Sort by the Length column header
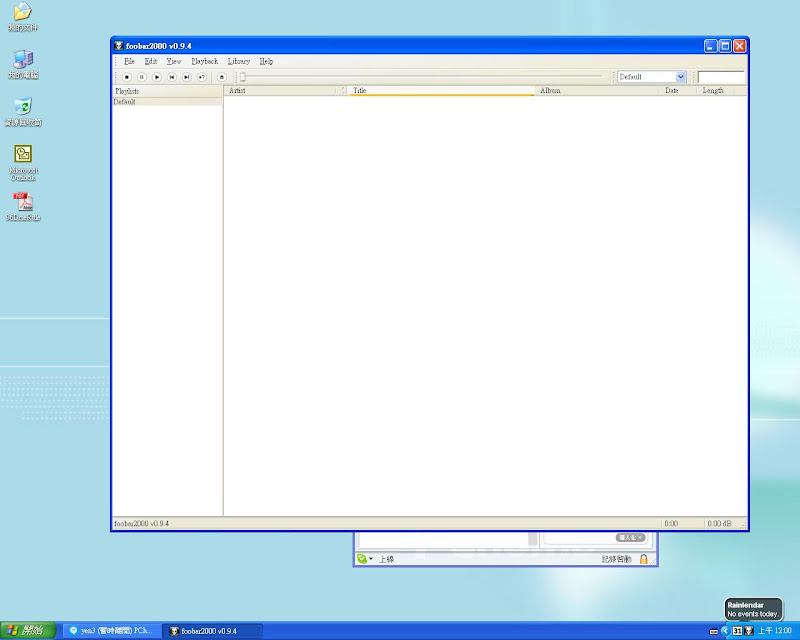 pos(715,90)
